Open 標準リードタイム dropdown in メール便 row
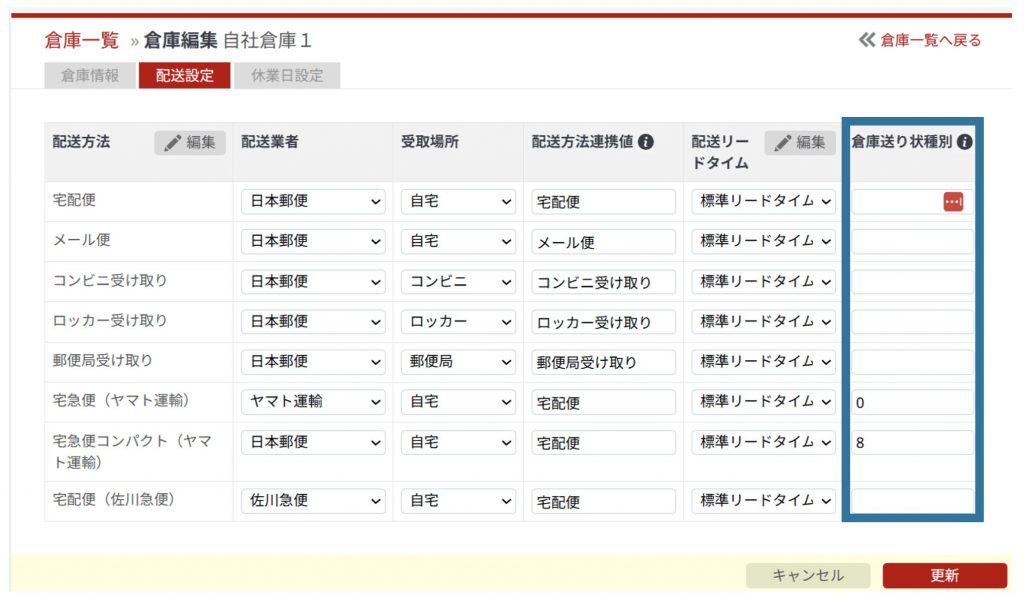This screenshot has height=602, width=1024. click(x=763, y=242)
